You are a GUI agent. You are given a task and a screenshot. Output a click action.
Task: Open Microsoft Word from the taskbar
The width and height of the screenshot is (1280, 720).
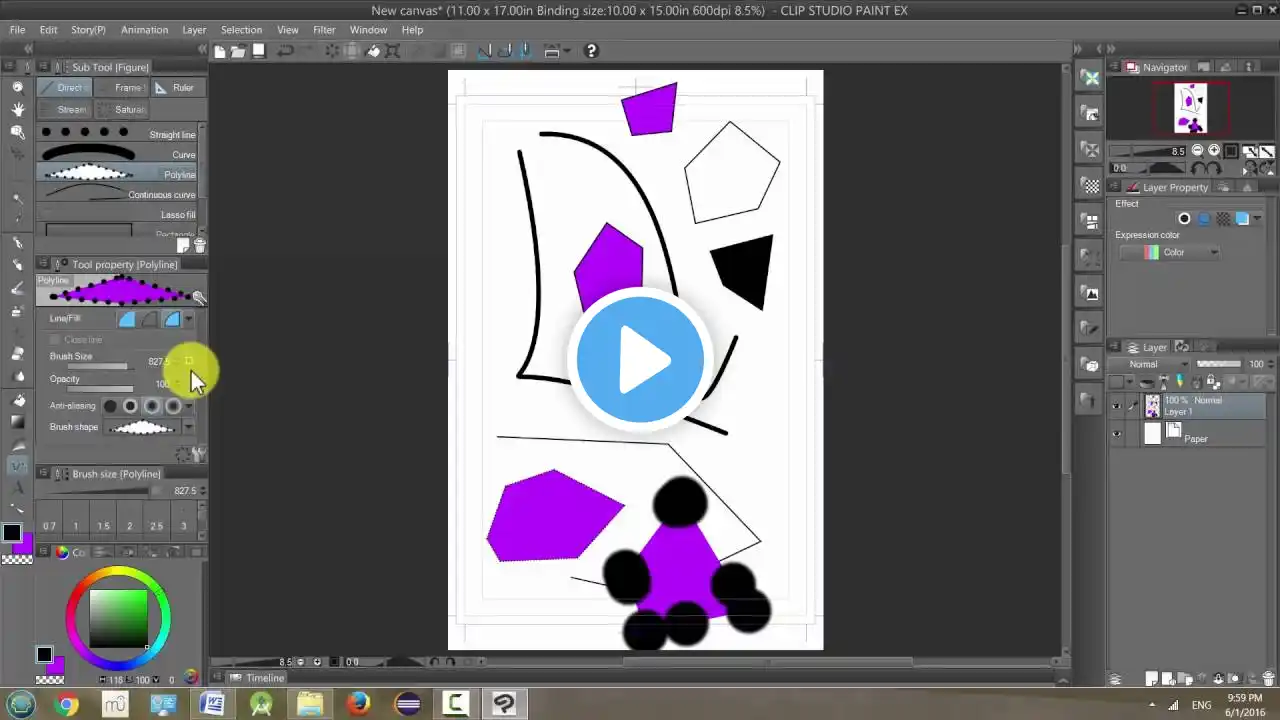click(x=212, y=704)
